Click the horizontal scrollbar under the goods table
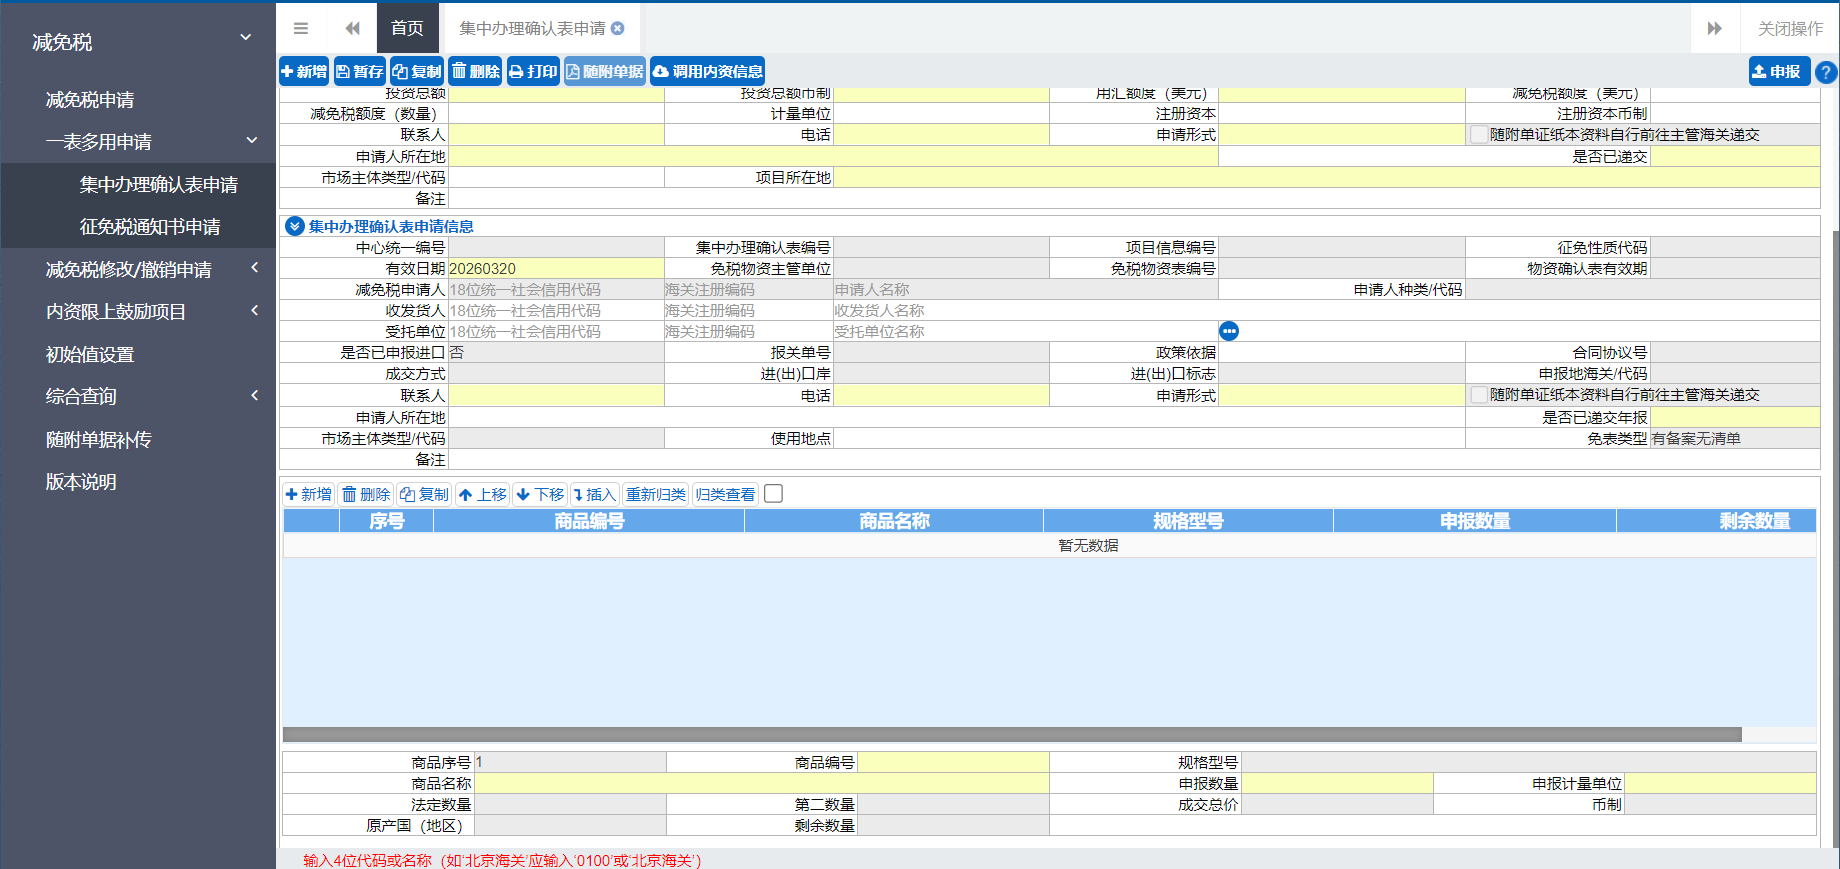This screenshot has width=1840, height=869. (x=1010, y=735)
